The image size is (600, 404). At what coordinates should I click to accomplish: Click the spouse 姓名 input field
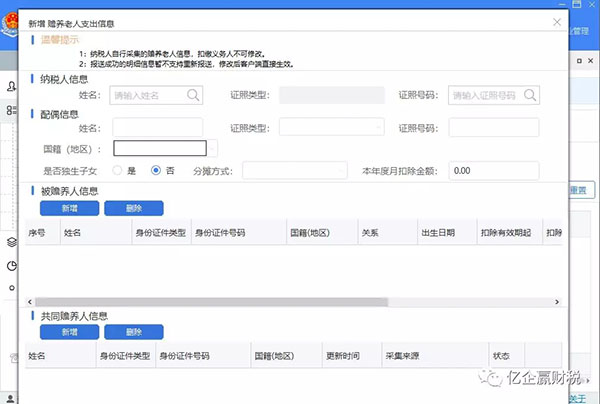157,127
